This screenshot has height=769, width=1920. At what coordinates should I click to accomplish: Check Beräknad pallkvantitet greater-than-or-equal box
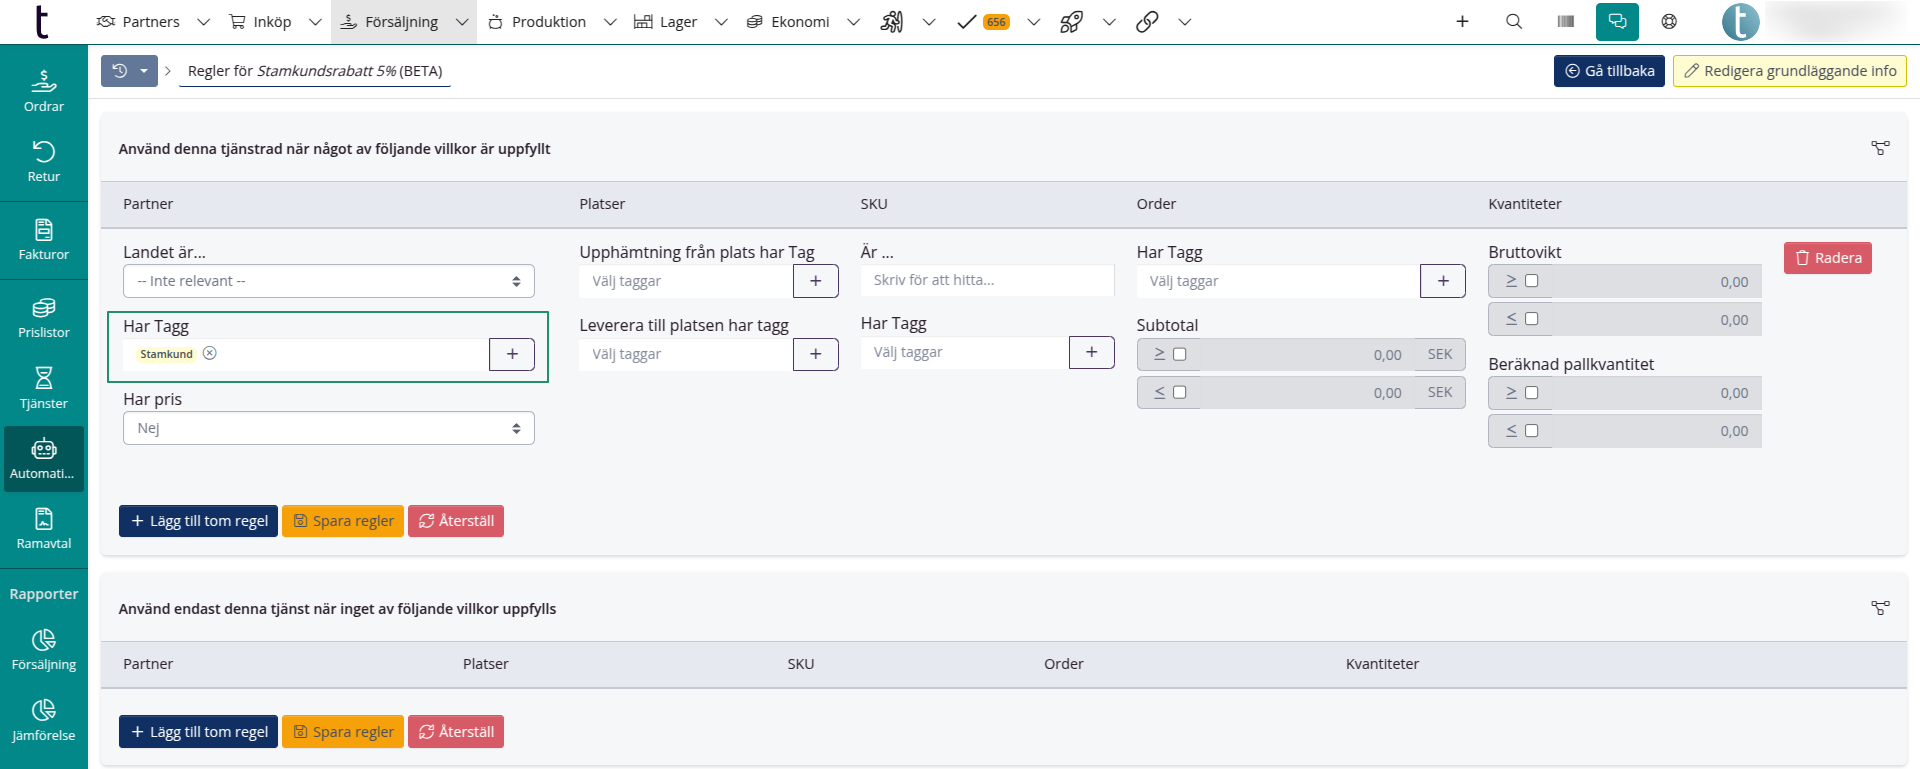[1531, 393]
